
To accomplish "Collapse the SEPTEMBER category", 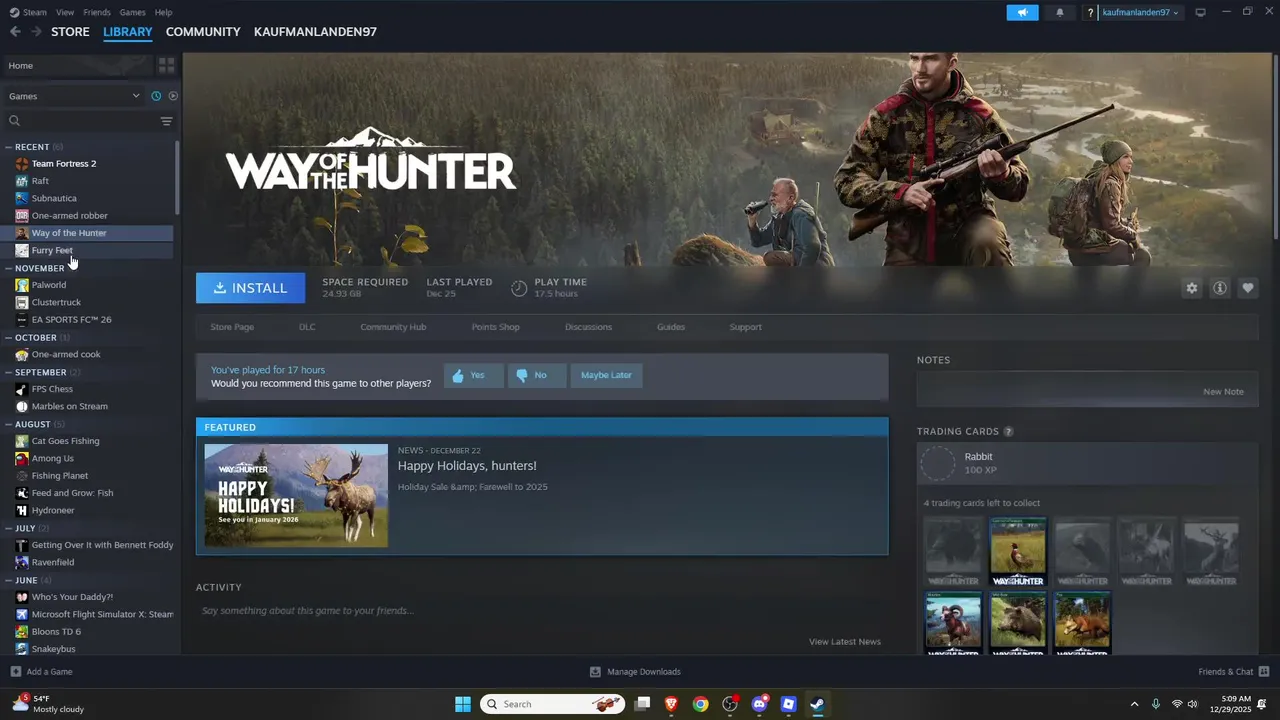I will (x=9, y=372).
